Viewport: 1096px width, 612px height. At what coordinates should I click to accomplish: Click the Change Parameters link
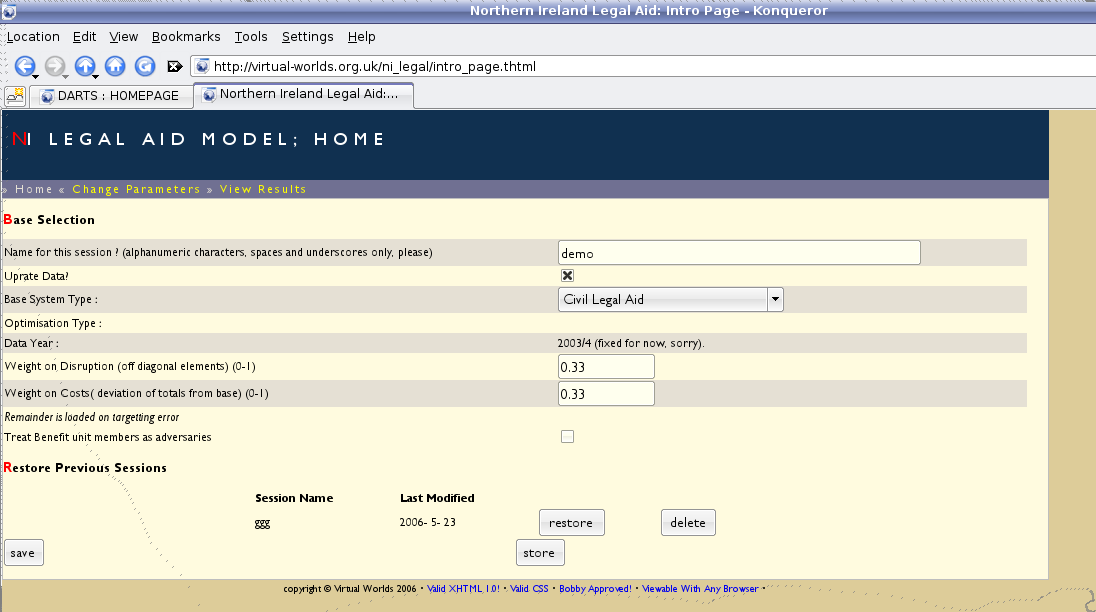tap(137, 189)
